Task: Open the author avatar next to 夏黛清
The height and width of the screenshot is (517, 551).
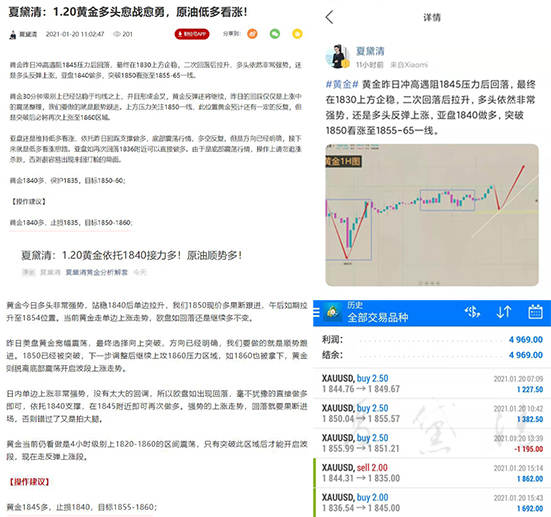Action: click(338, 56)
